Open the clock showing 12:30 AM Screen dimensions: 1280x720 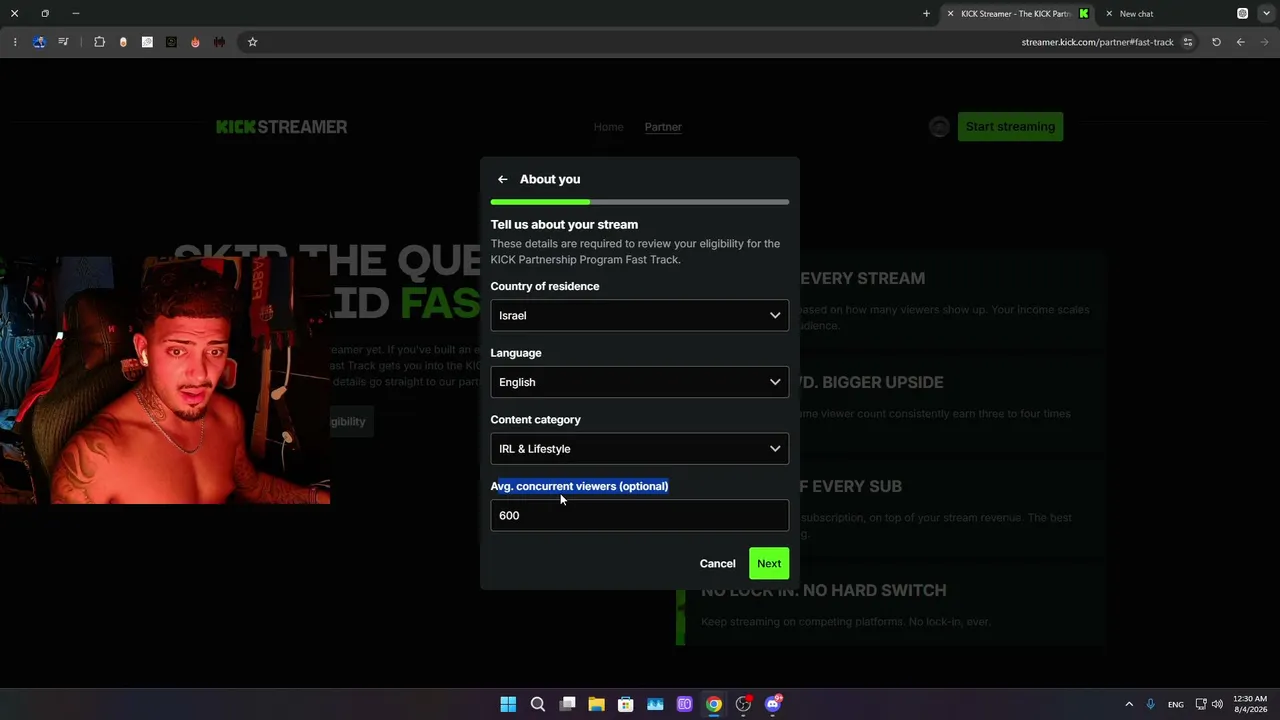coord(1250,704)
